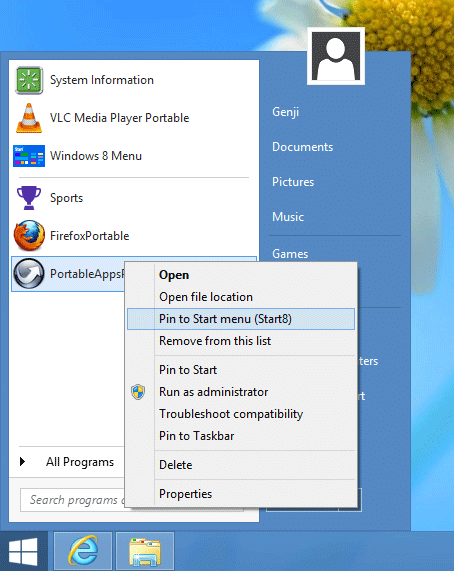The width and height of the screenshot is (454, 571).
Task: Click the VLC traffic cone icon
Action: (29, 118)
